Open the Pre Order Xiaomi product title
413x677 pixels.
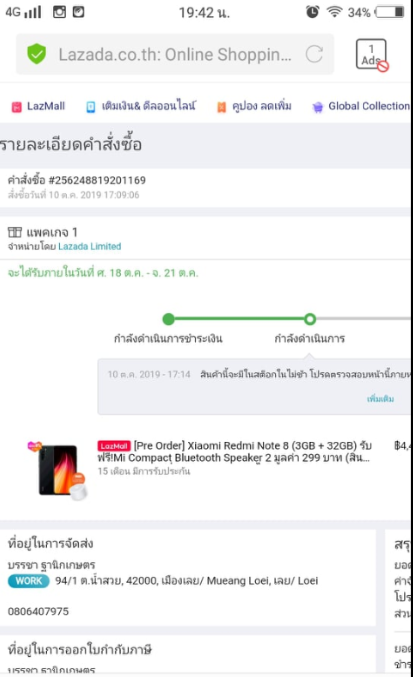click(234, 452)
